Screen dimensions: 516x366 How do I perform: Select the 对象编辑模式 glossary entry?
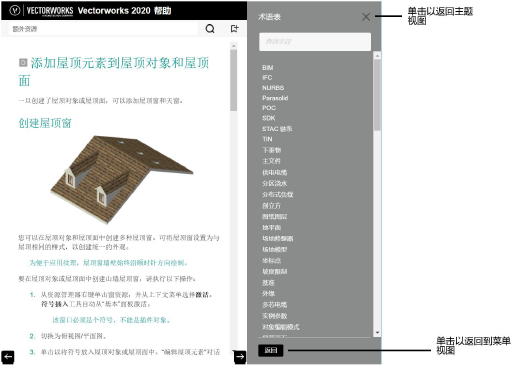pos(280,327)
